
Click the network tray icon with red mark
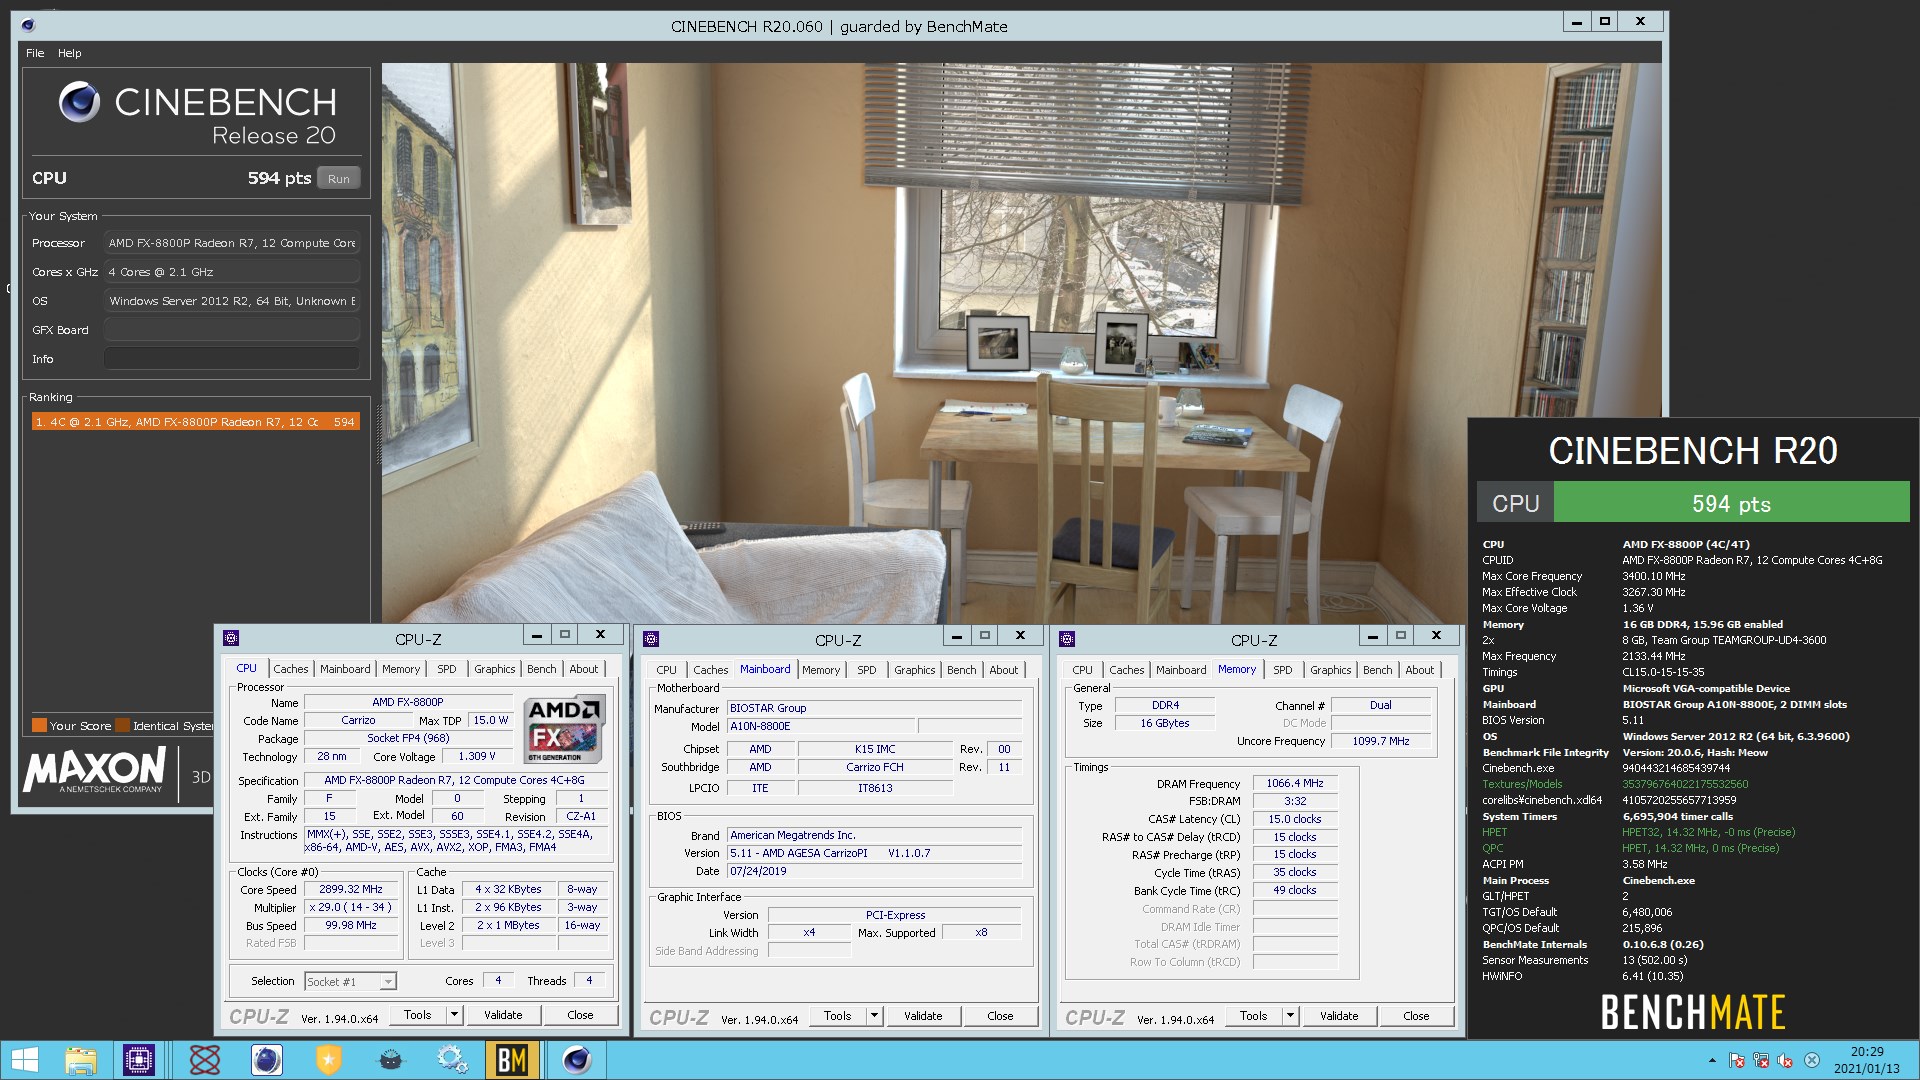tap(1761, 1061)
